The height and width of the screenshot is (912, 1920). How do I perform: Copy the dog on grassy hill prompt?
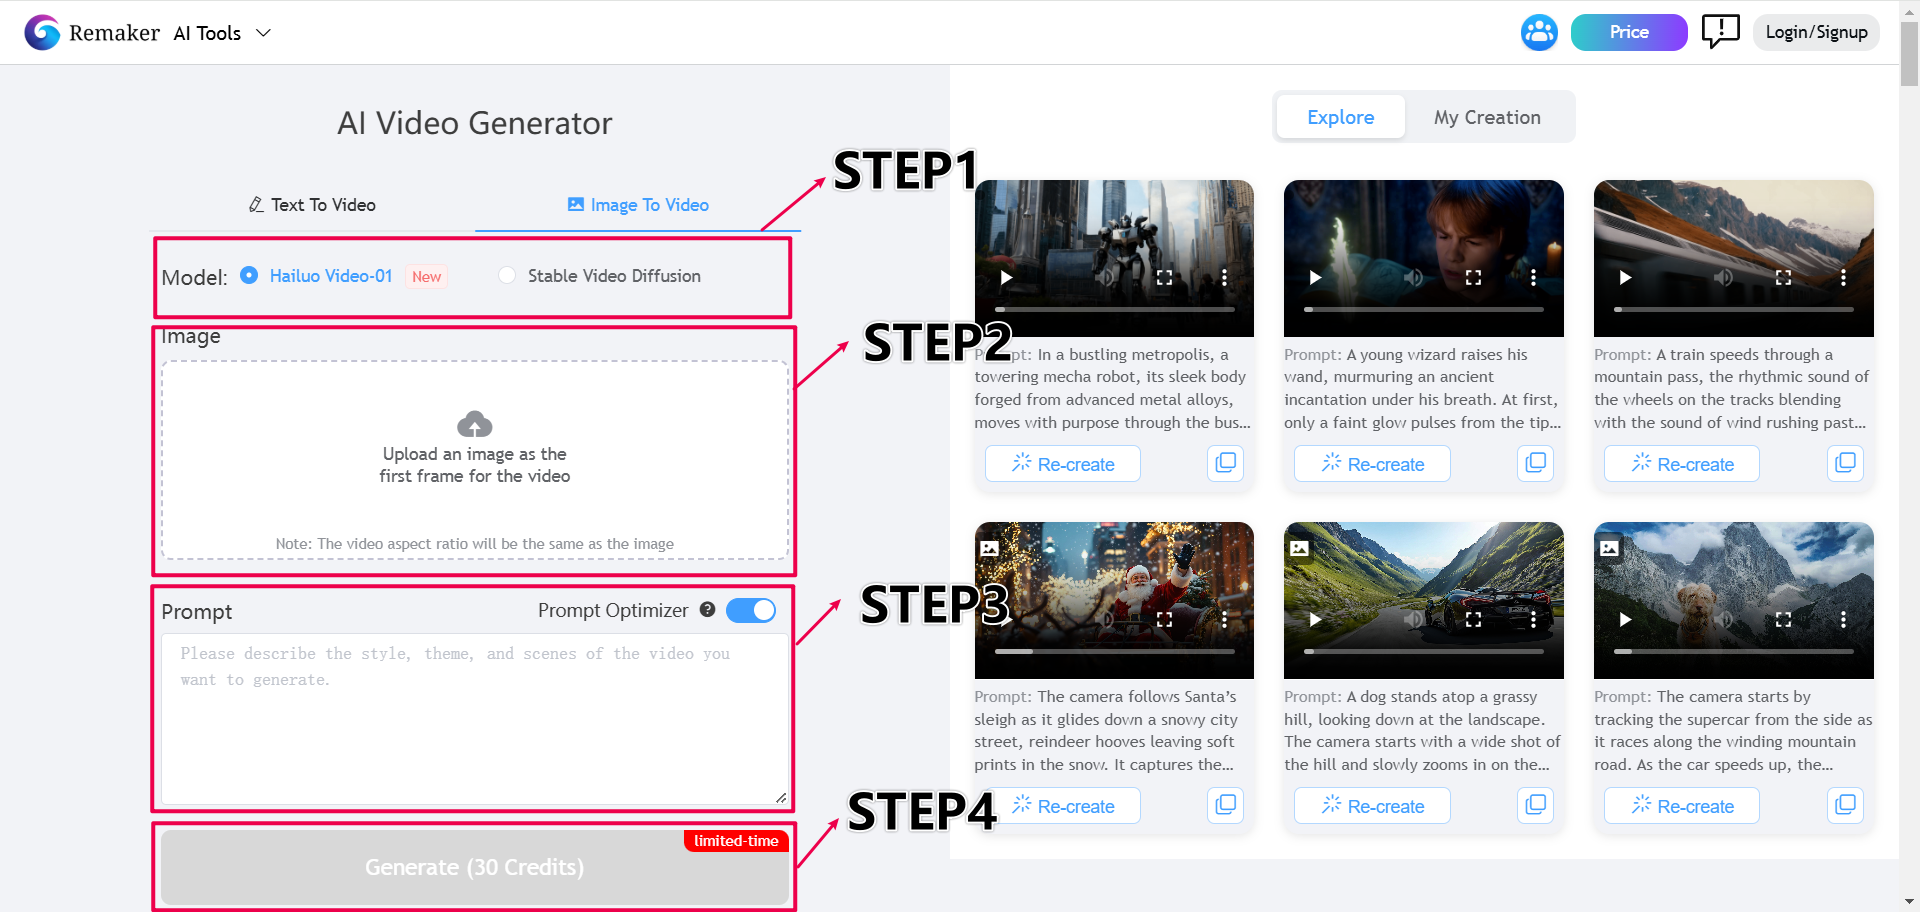point(1535,805)
